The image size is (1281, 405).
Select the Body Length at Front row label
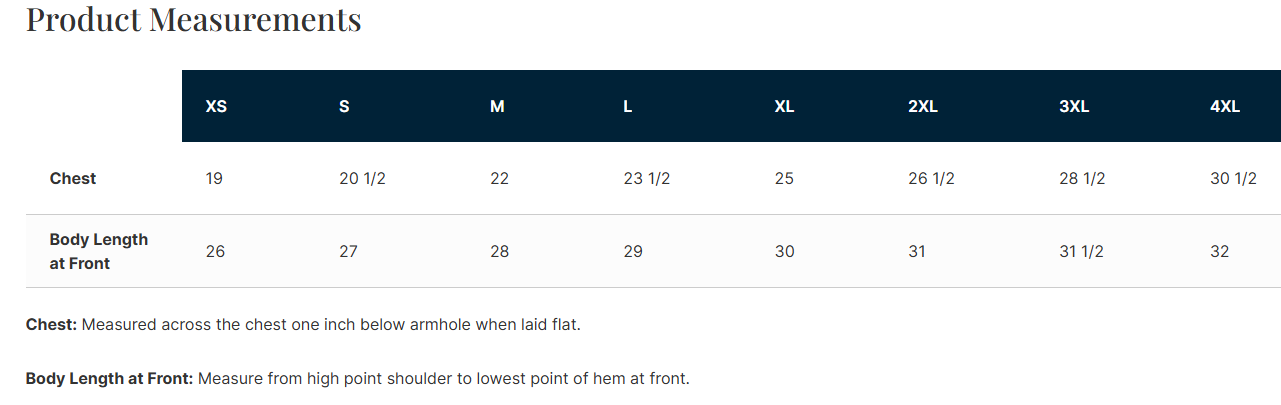(98, 251)
